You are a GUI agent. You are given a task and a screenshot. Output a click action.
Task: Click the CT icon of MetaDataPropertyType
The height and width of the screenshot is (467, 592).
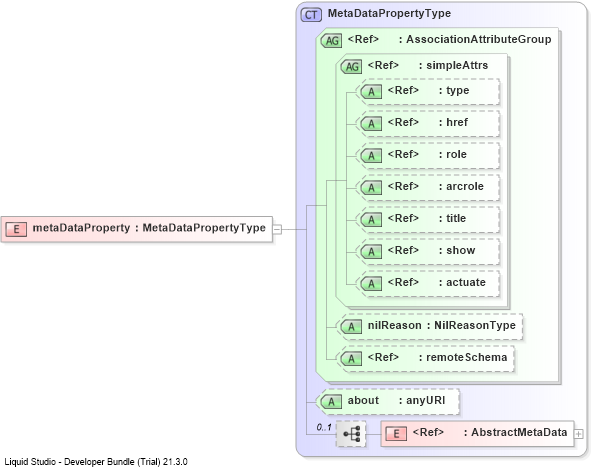coord(311,15)
